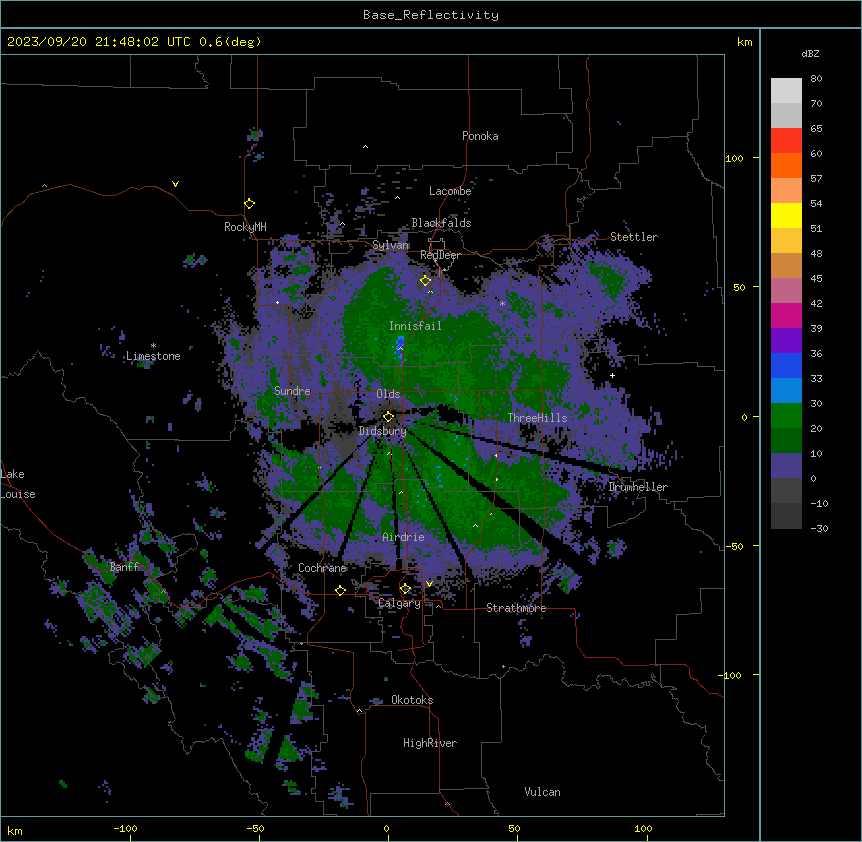The width and height of the screenshot is (862, 842).
Task: Select the light blue 30-33 dBZ swatch
Action: click(x=786, y=391)
